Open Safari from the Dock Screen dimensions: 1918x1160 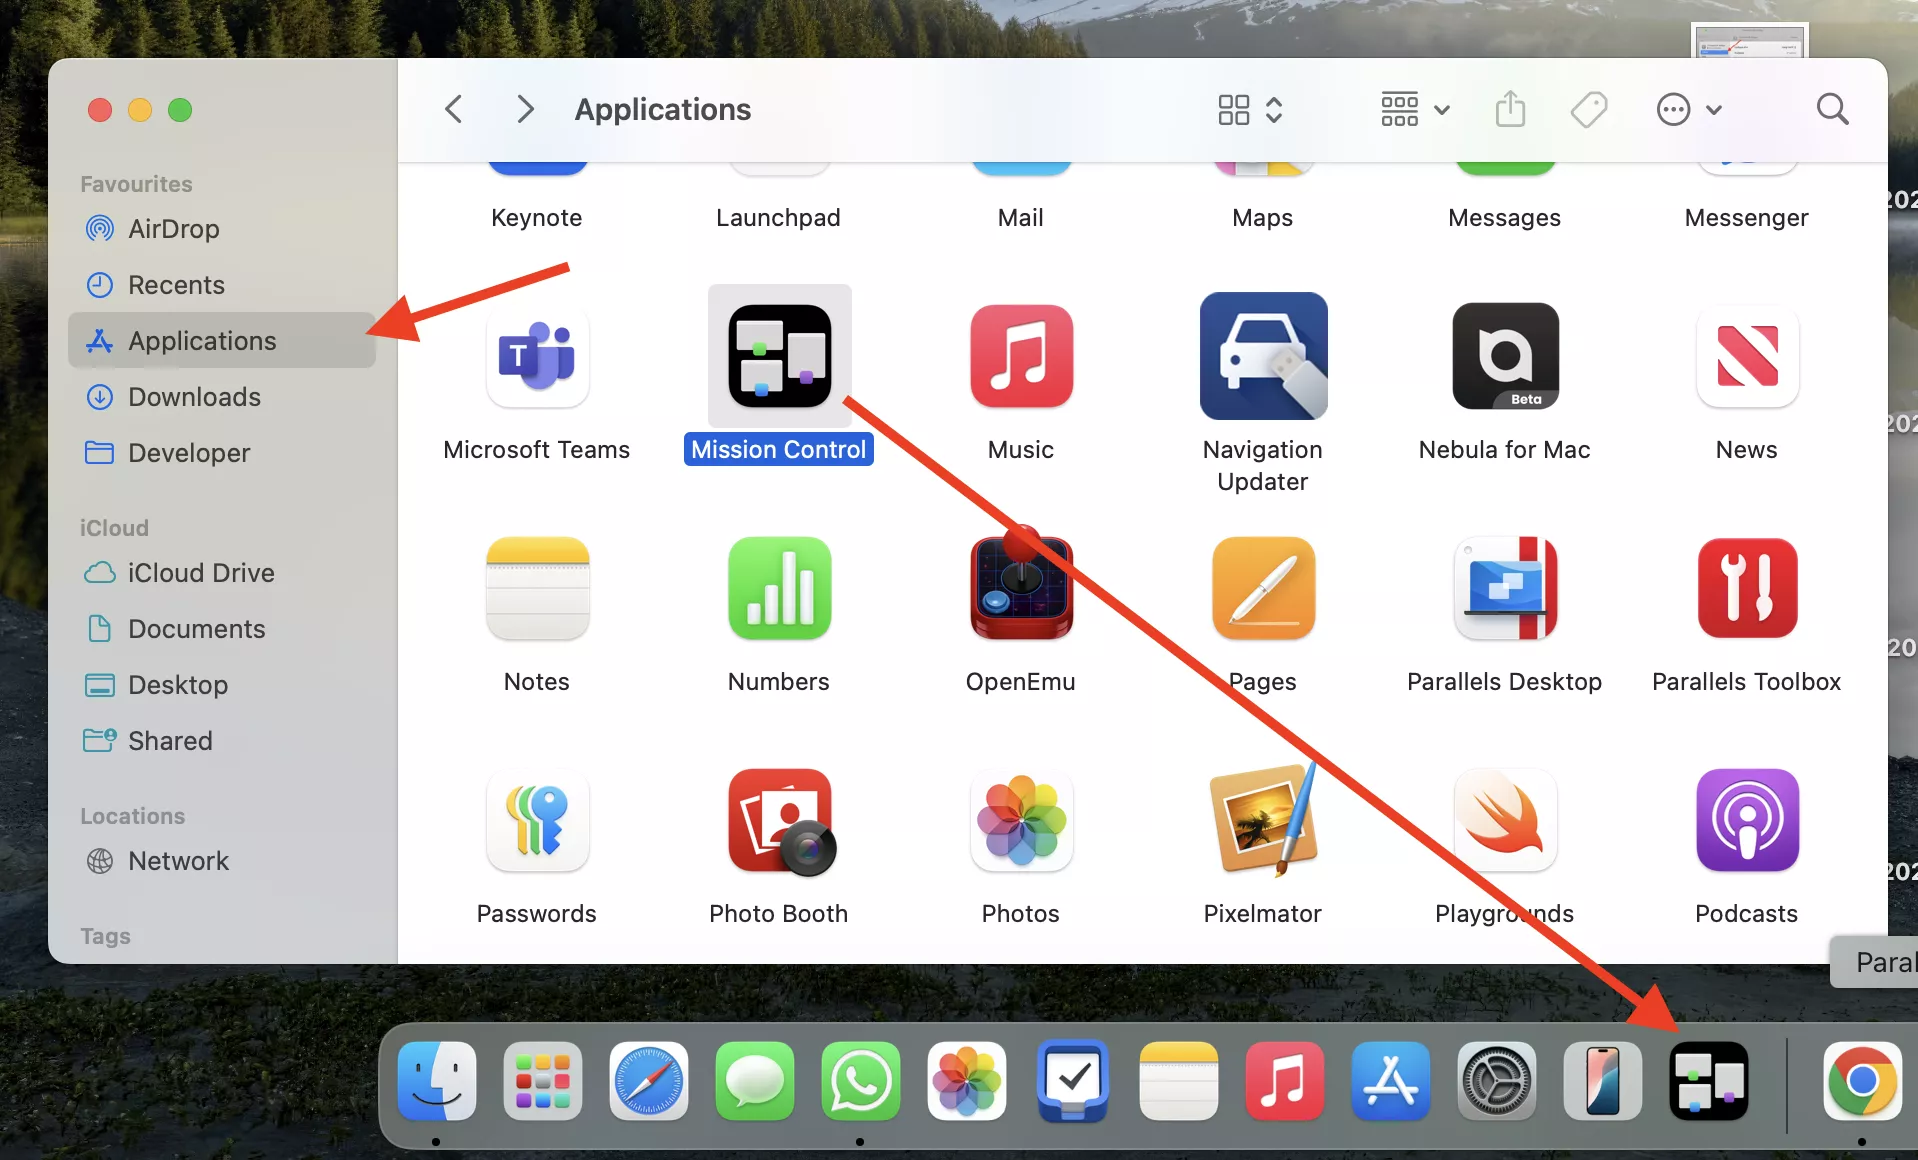(649, 1081)
